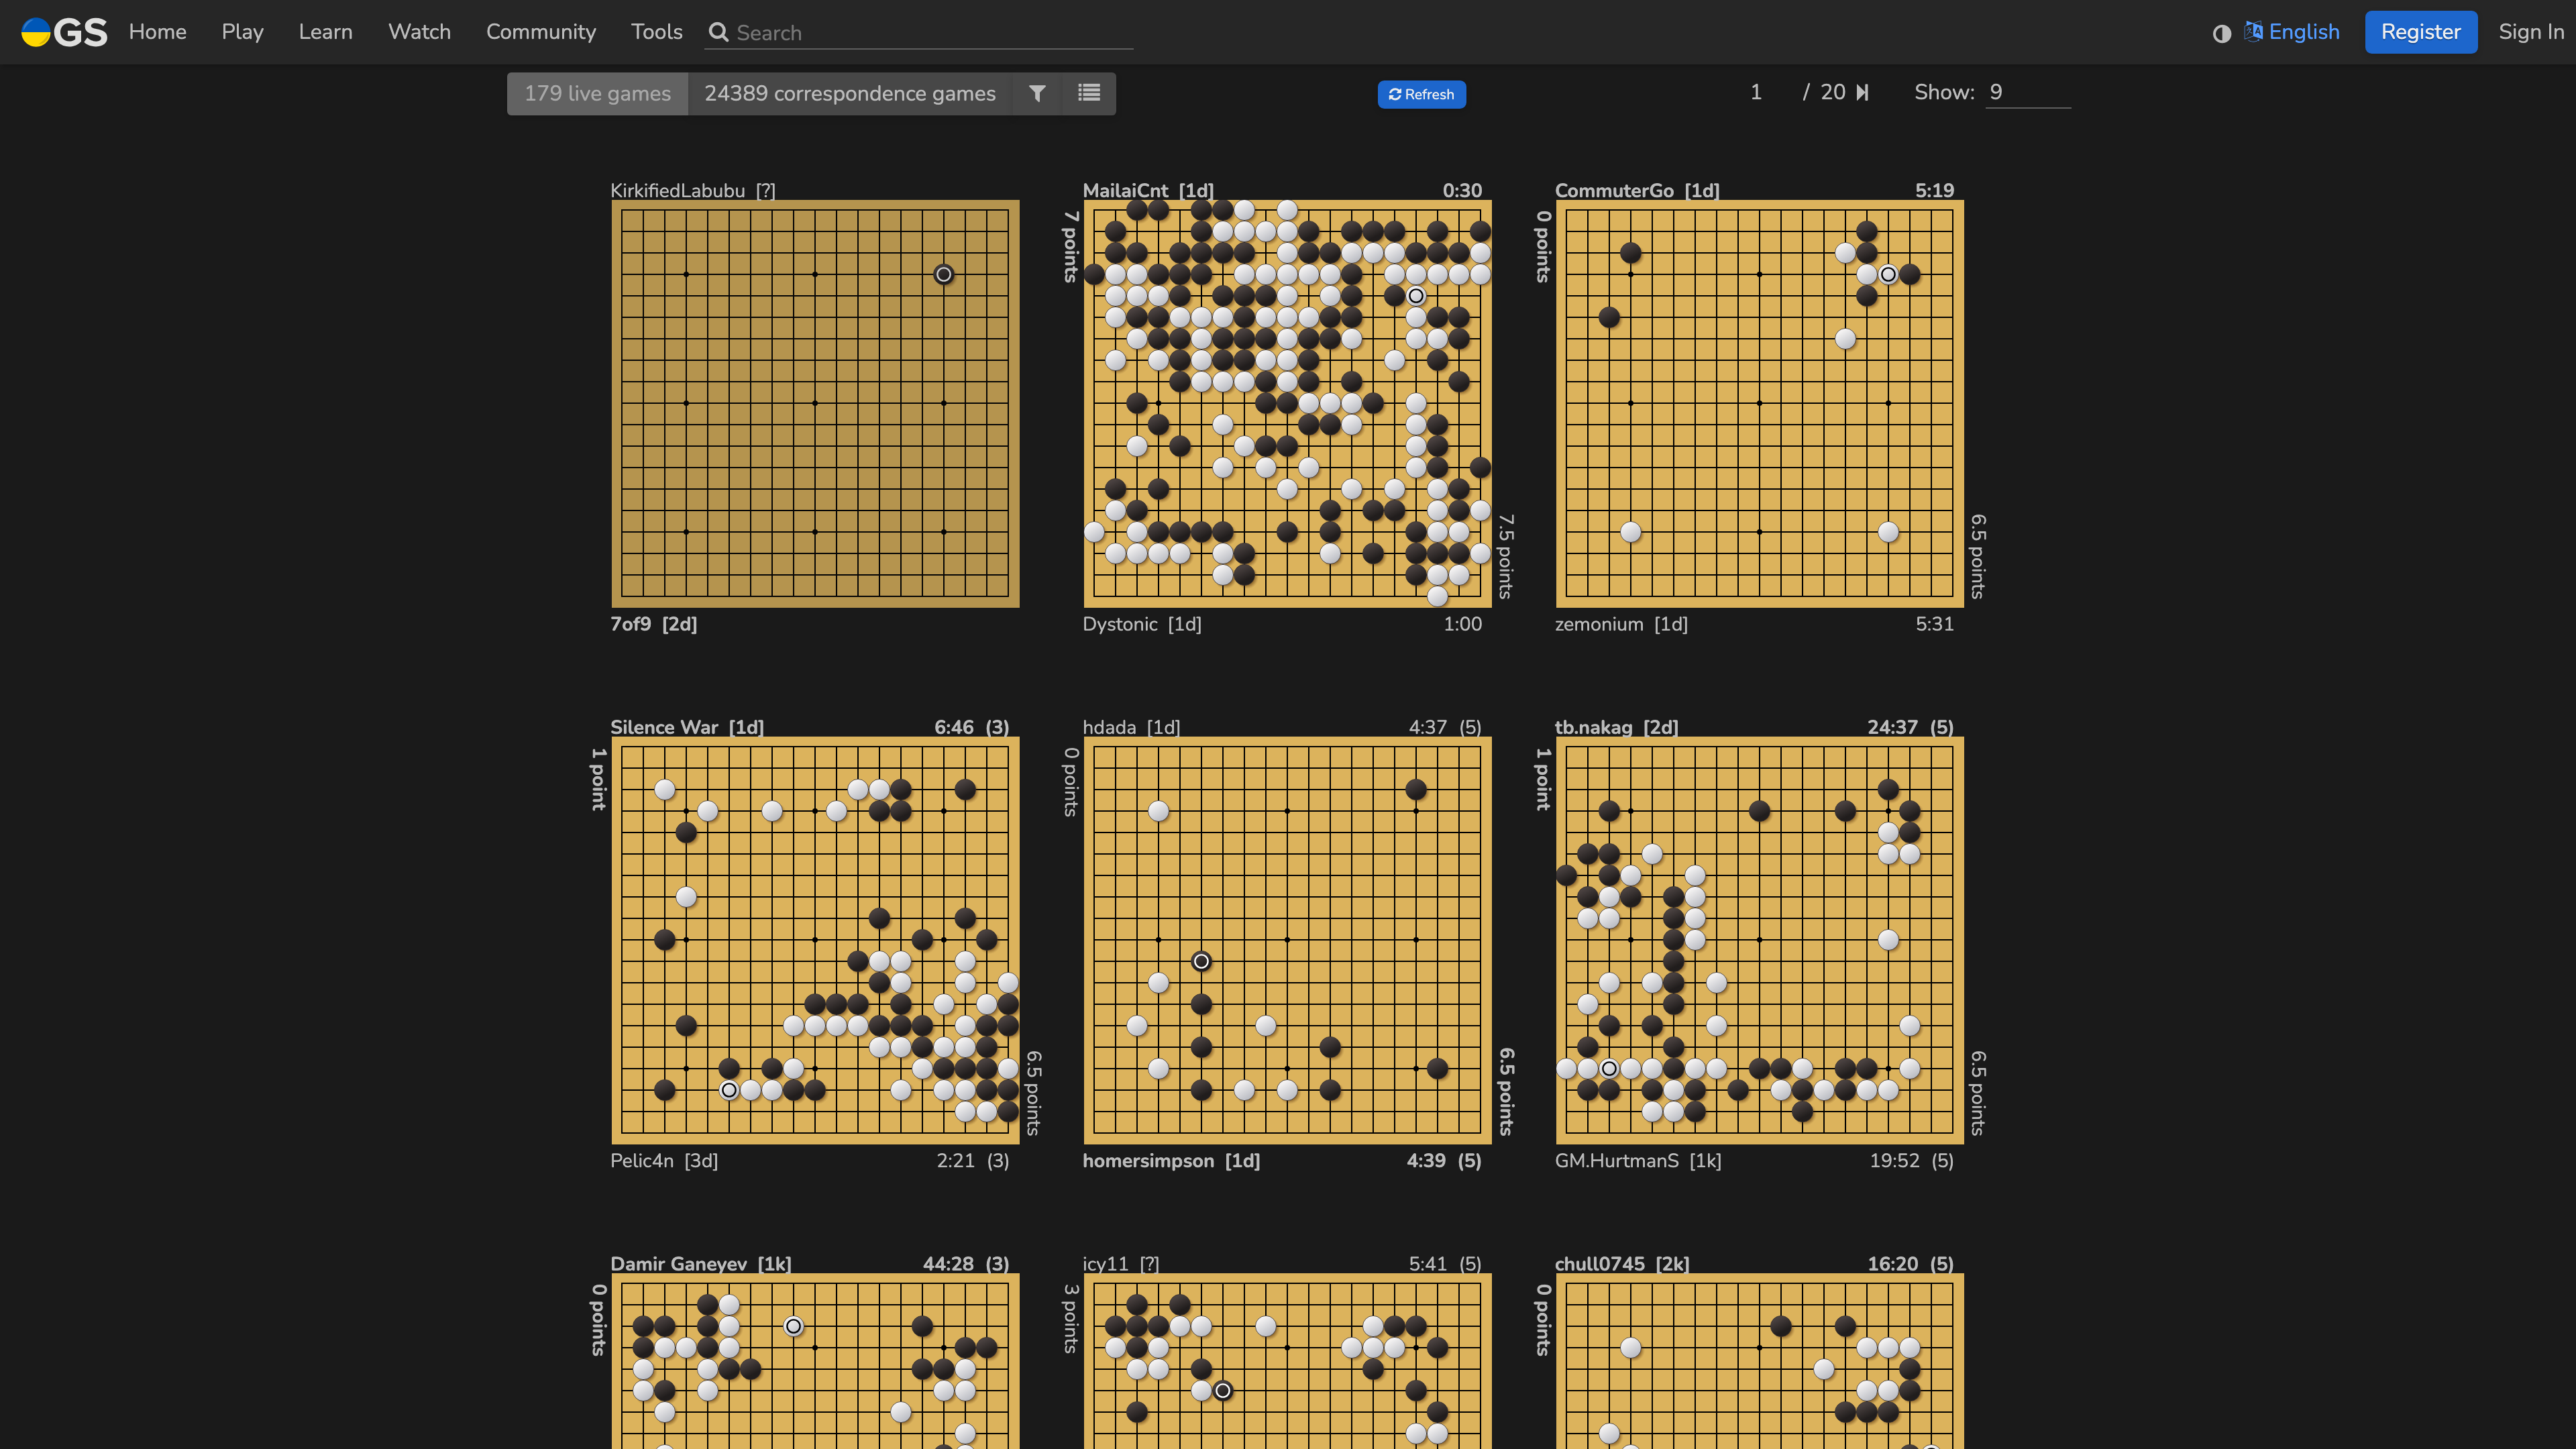Image resolution: width=2576 pixels, height=1449 pixels.
Task: Click the total pages '/ 20' text
Action: click(1824, 92)
